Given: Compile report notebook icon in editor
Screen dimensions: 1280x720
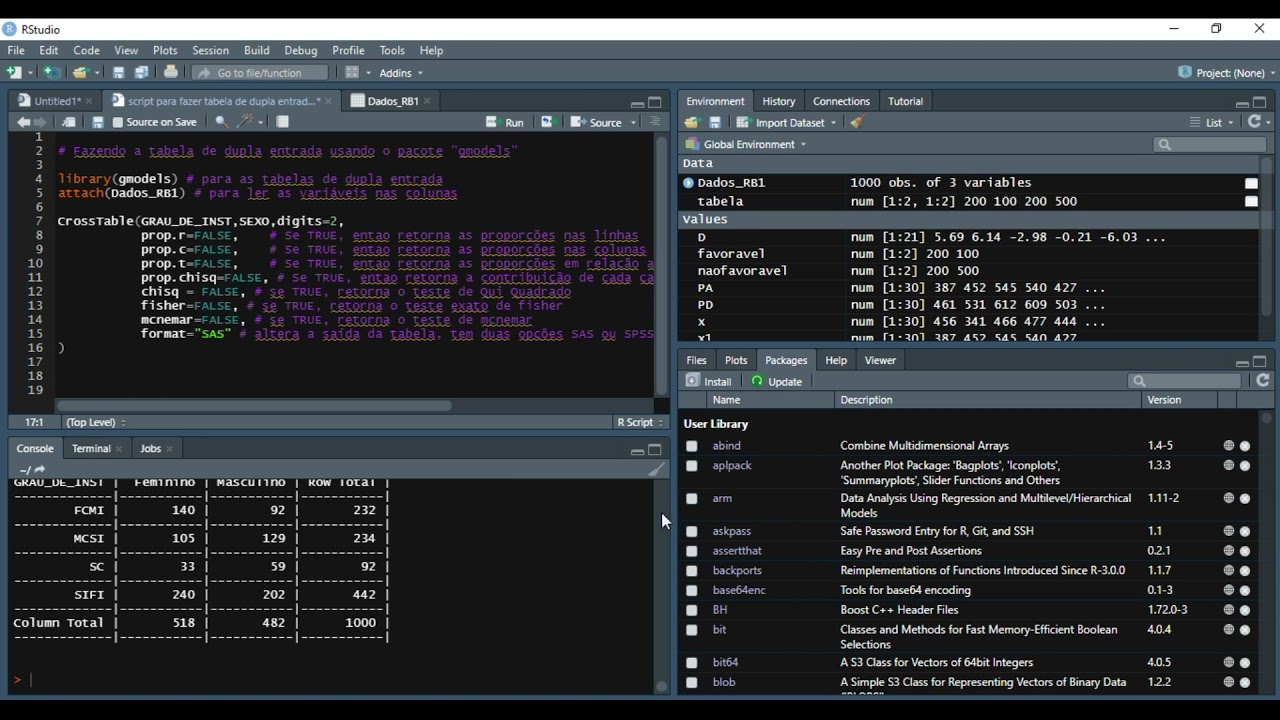Looking at the screenshot, I should 283,122.
